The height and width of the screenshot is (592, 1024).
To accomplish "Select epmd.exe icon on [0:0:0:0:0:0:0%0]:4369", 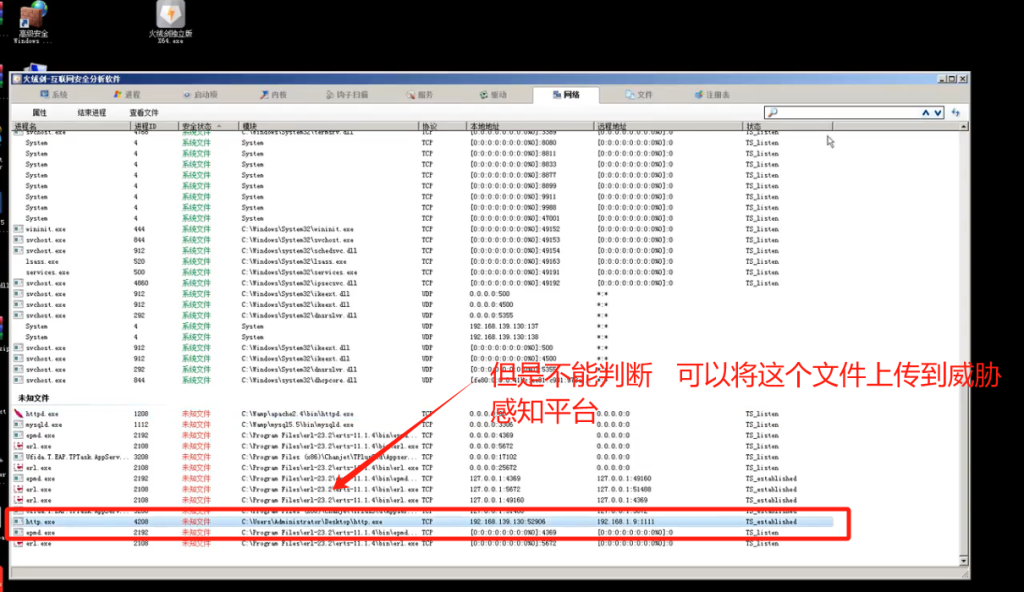I will (18, 533).
